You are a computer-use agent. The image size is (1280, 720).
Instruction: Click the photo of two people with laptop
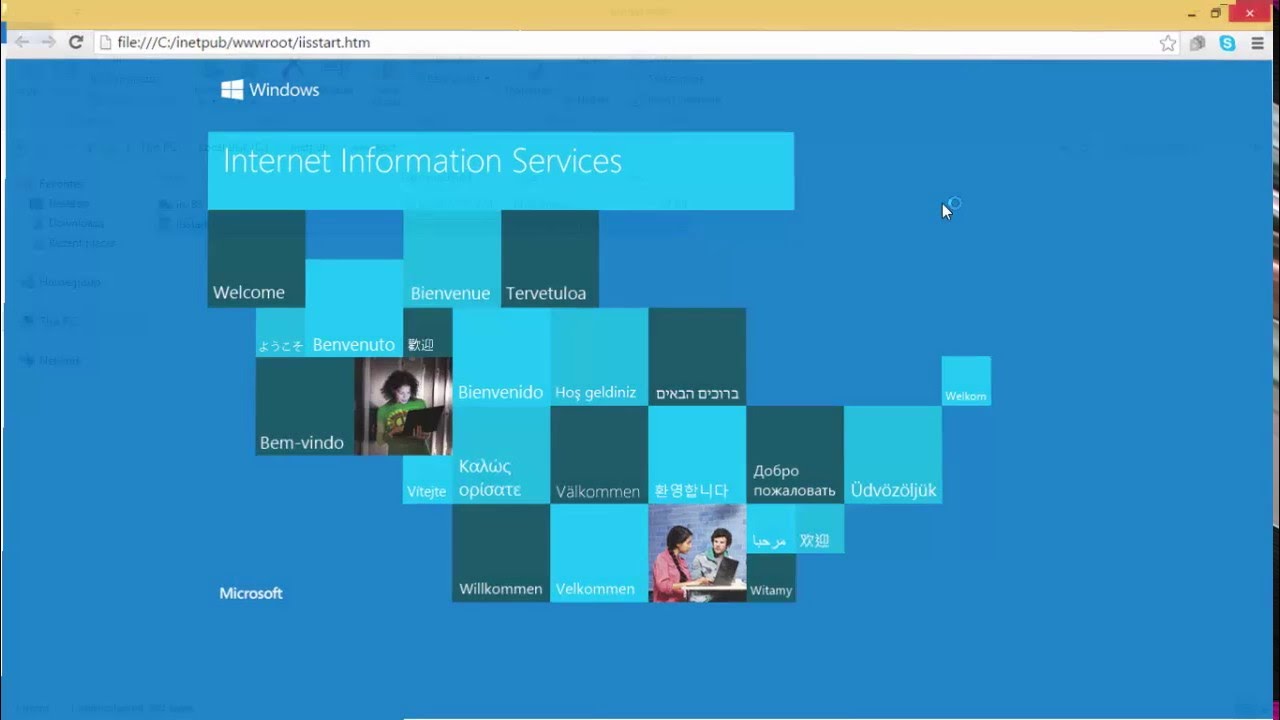[x=697, y=553]
